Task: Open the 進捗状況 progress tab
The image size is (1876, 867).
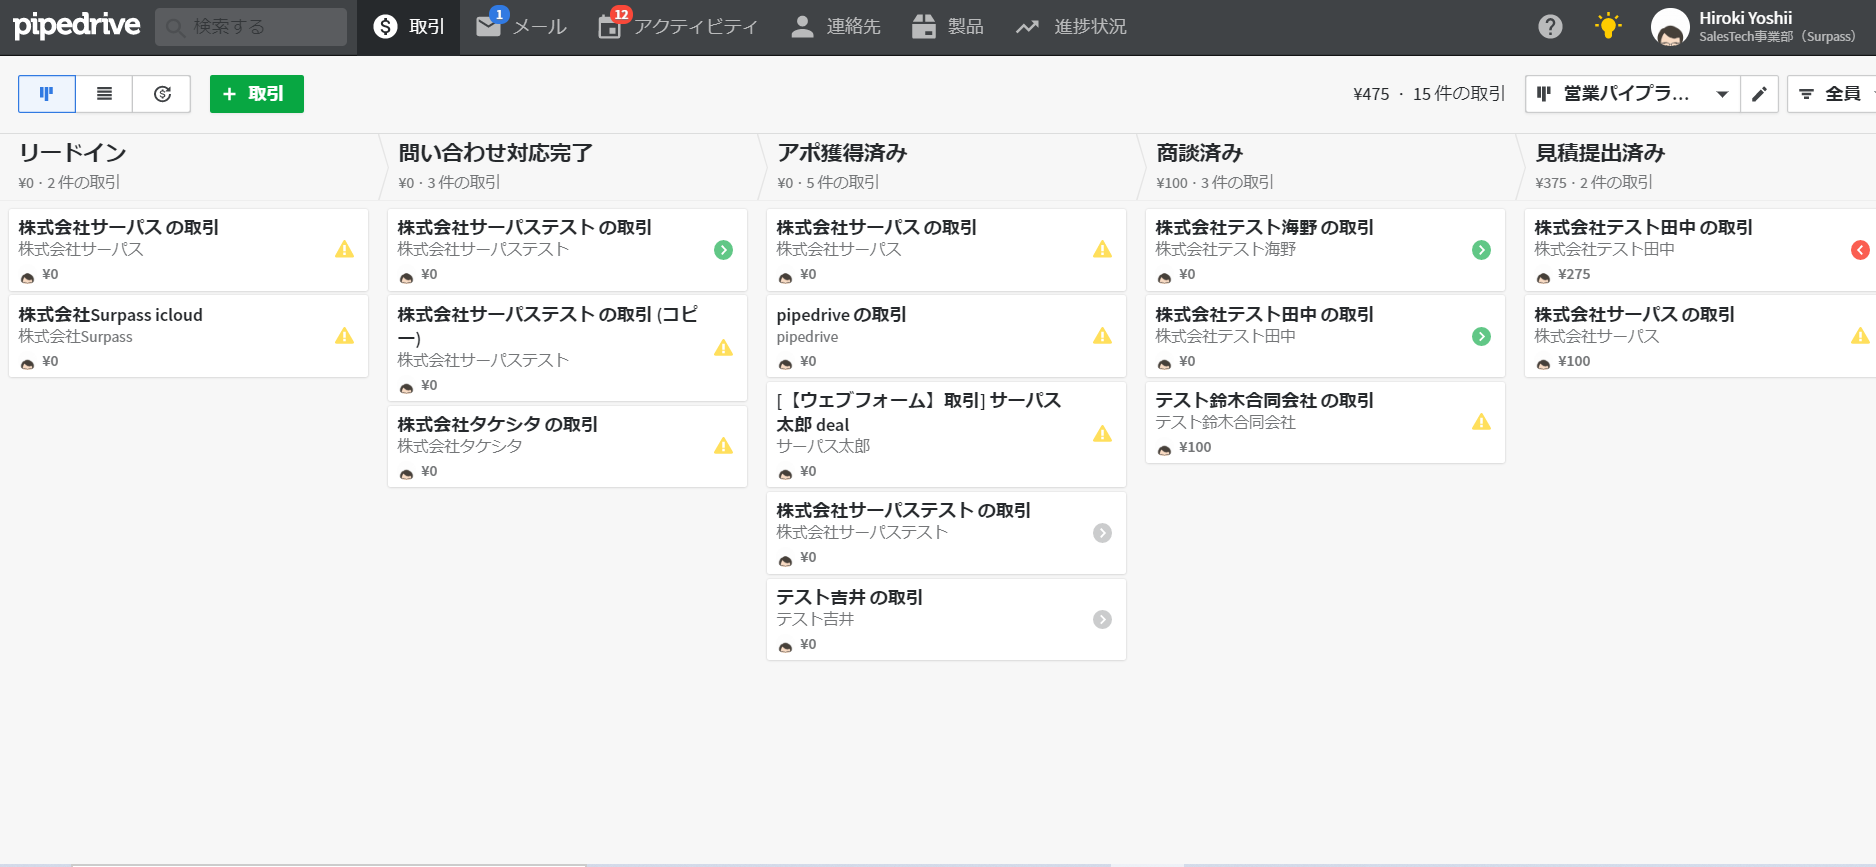Action: 1070,27
